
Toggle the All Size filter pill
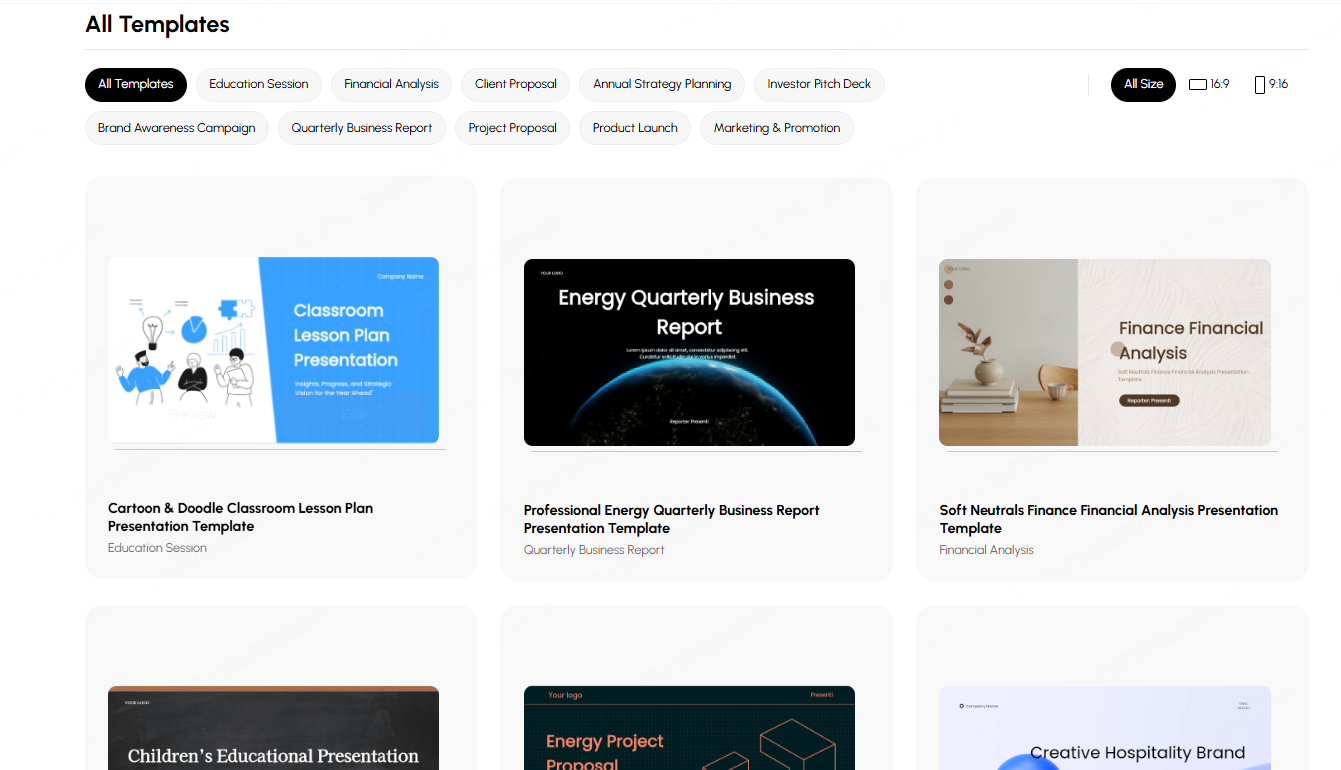click(x=1143, y=85)
